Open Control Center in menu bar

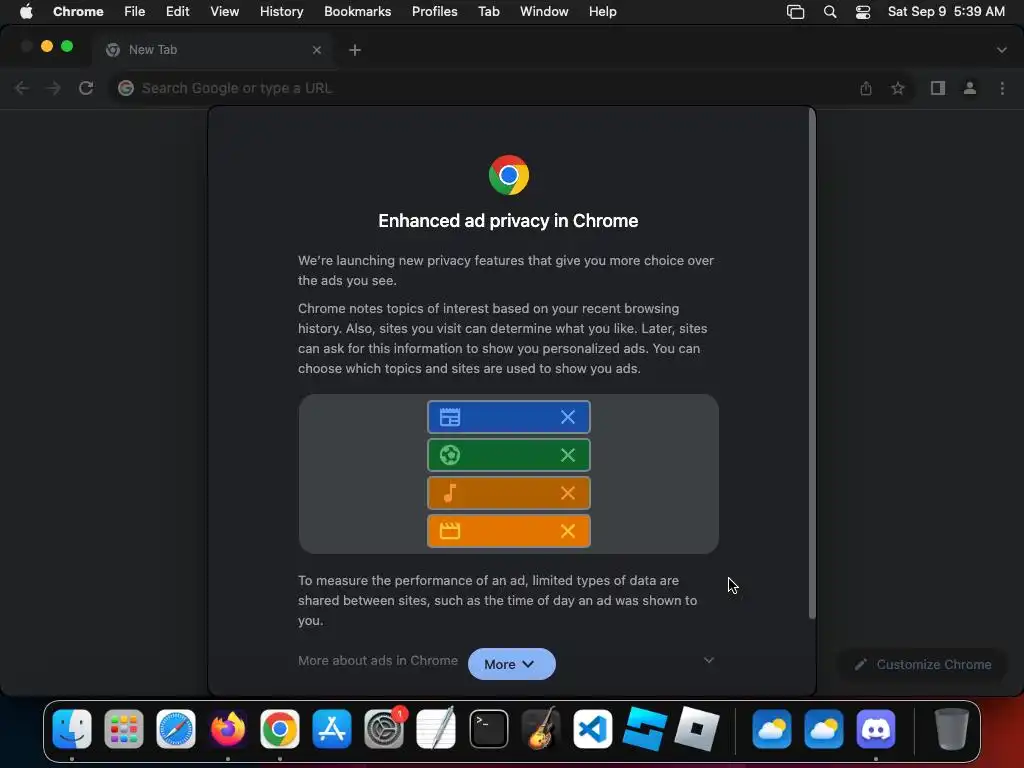pos(863,12)
